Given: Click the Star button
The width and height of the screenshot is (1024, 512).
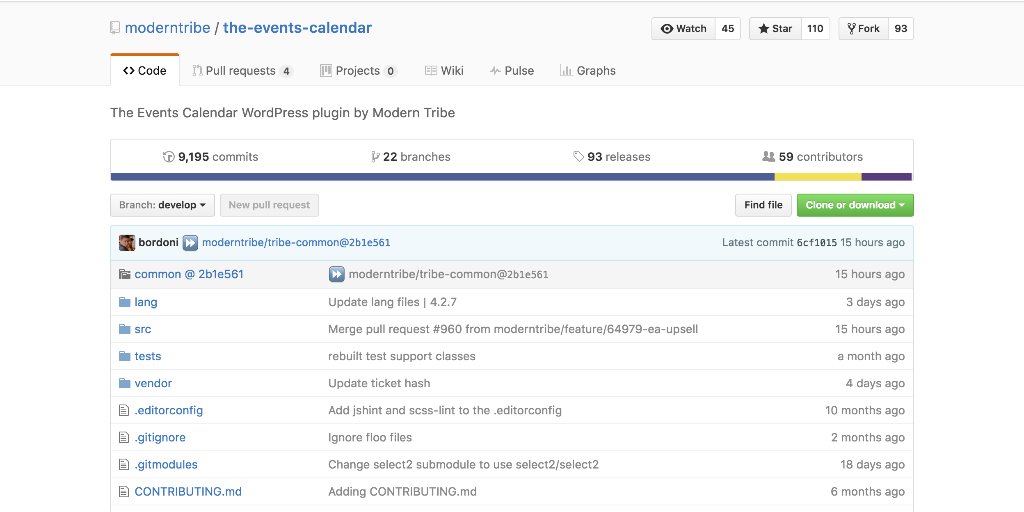Looking at the screenshot, I should click(x=775, y=29).
